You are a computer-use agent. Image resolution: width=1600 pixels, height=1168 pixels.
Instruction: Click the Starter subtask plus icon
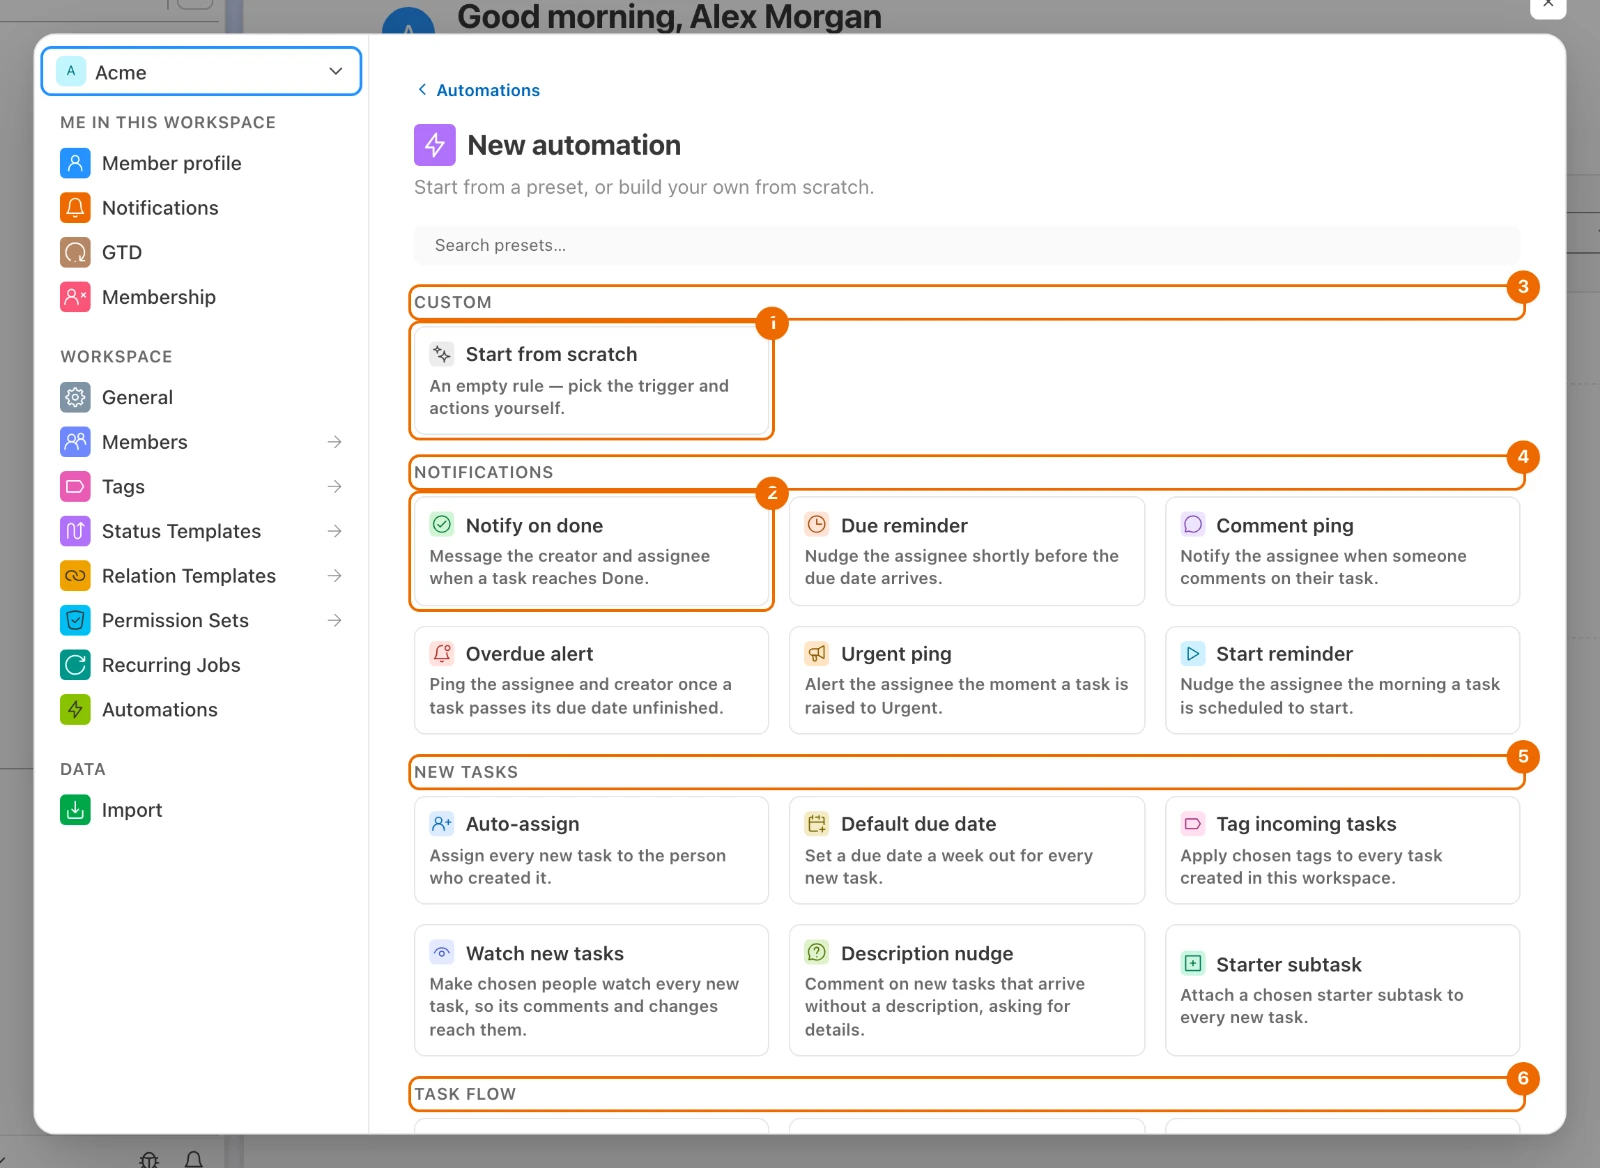click(x=1193, y=963)
